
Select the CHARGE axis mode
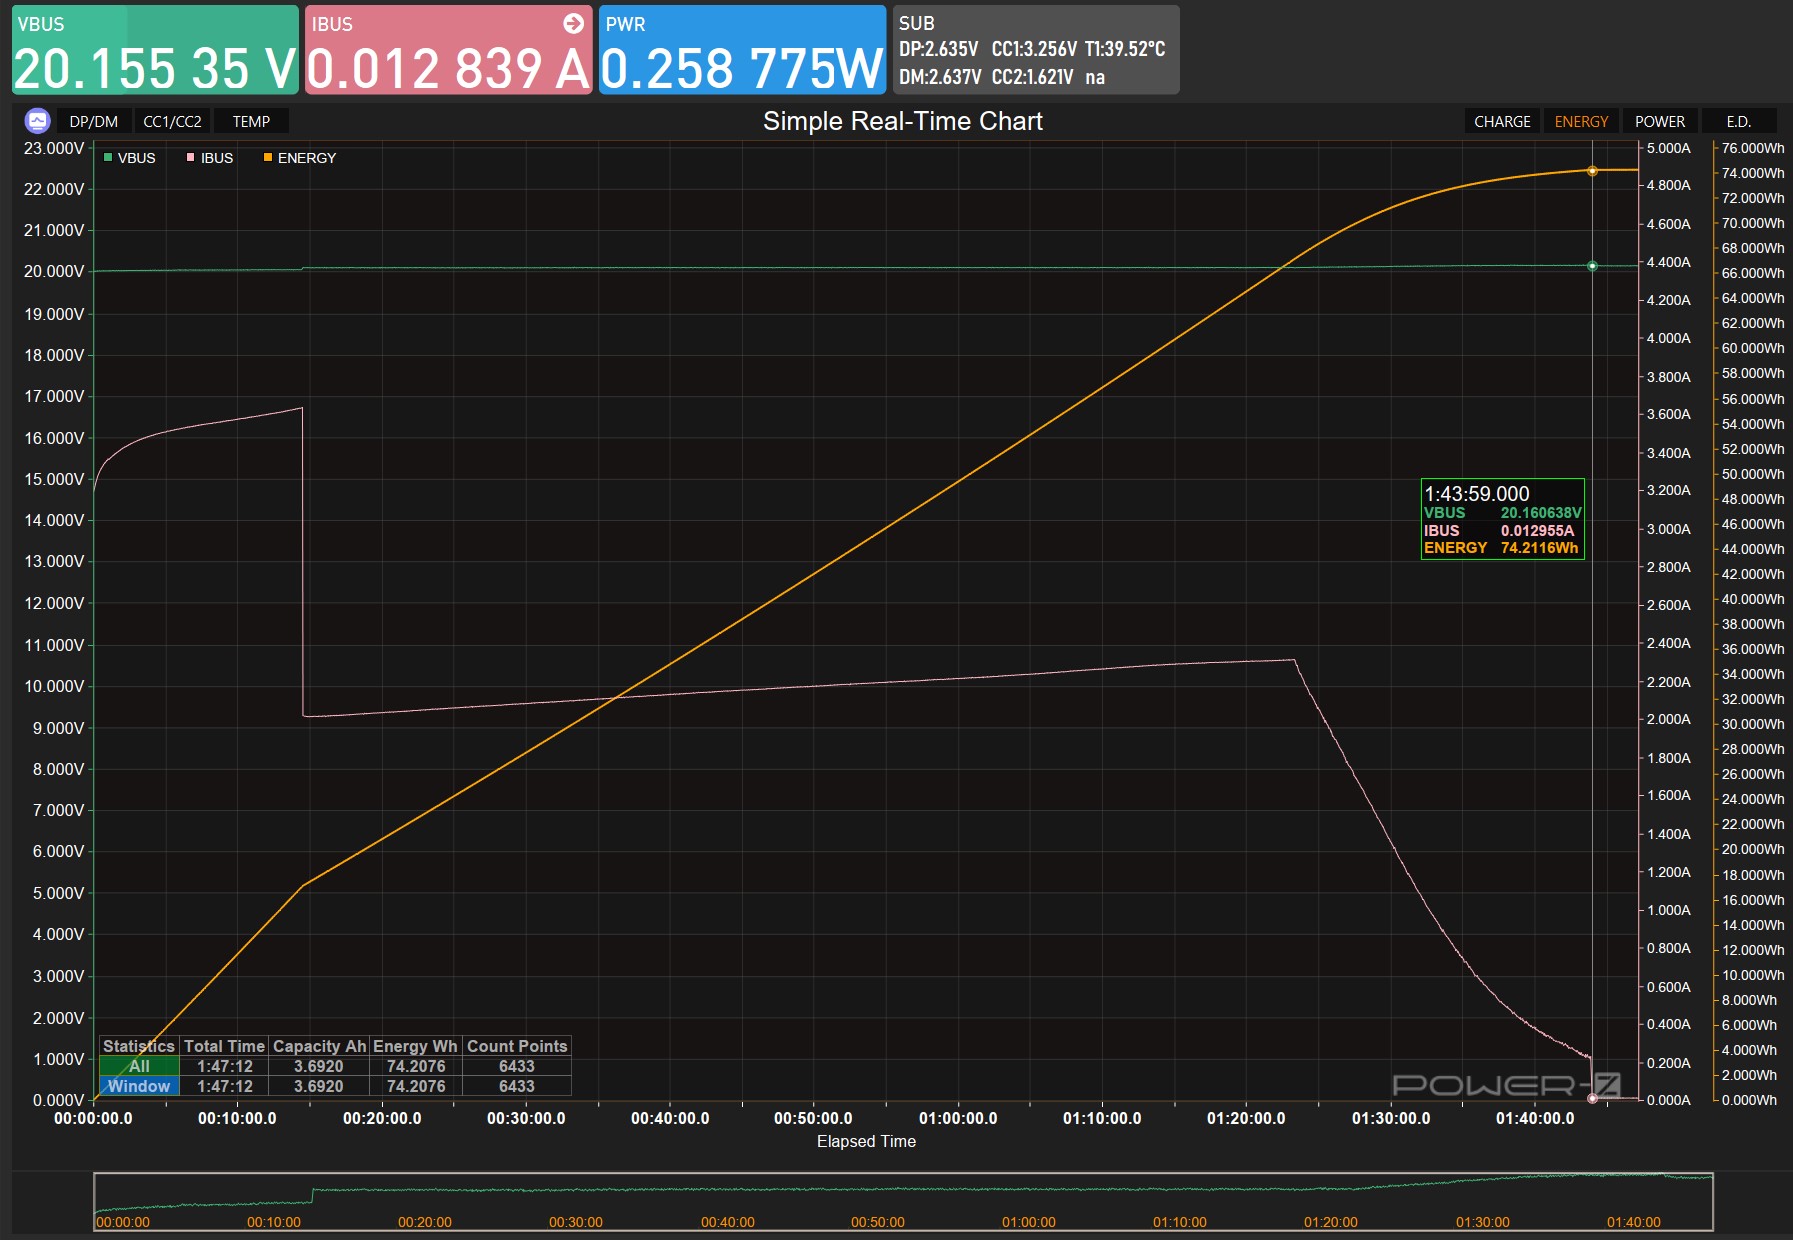pos(1501,121)
